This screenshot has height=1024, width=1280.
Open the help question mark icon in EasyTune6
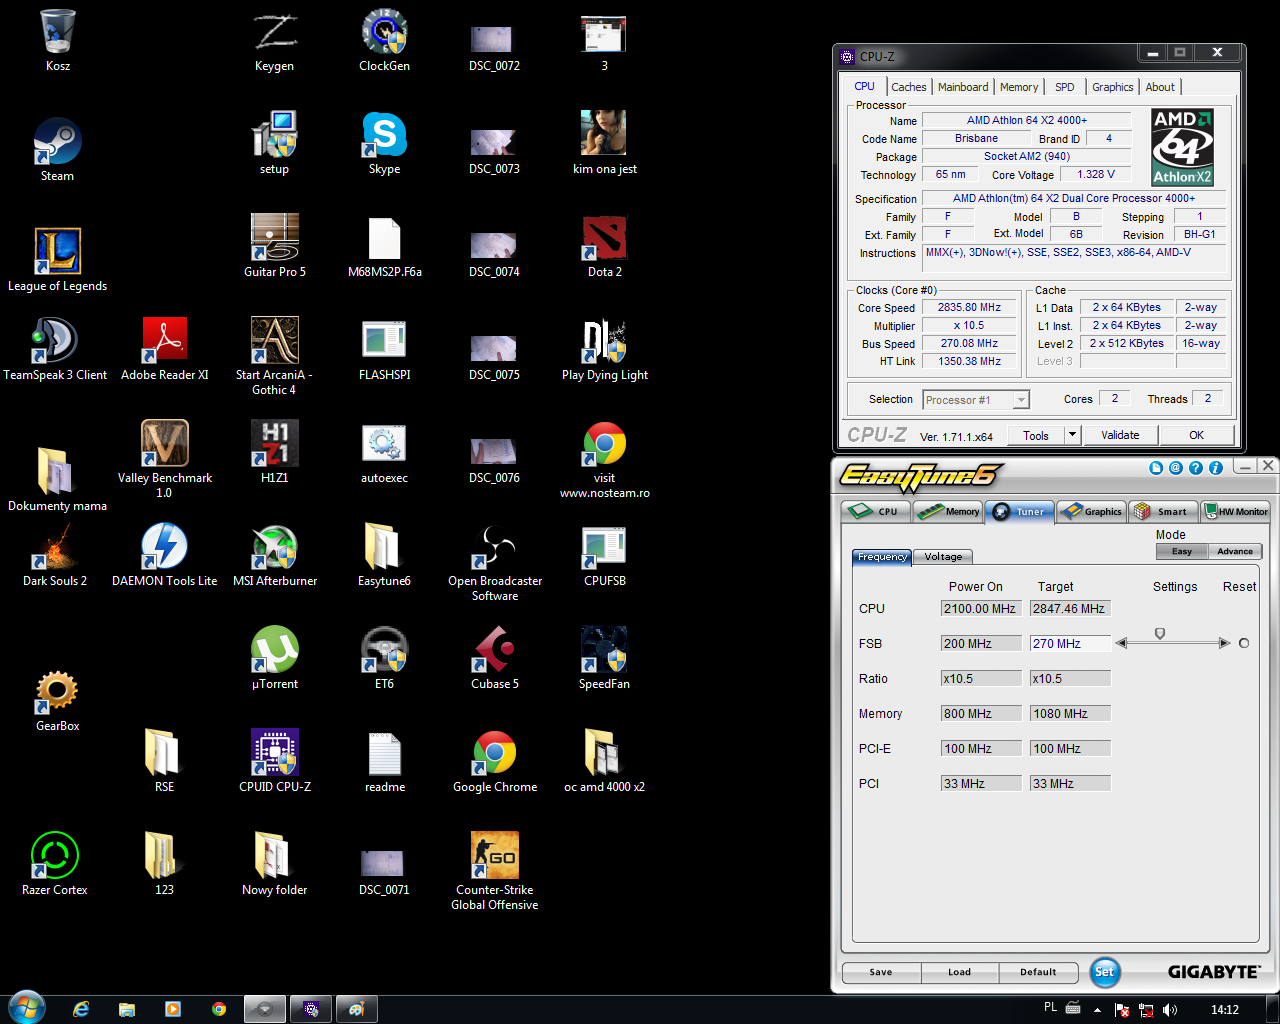1196,467
